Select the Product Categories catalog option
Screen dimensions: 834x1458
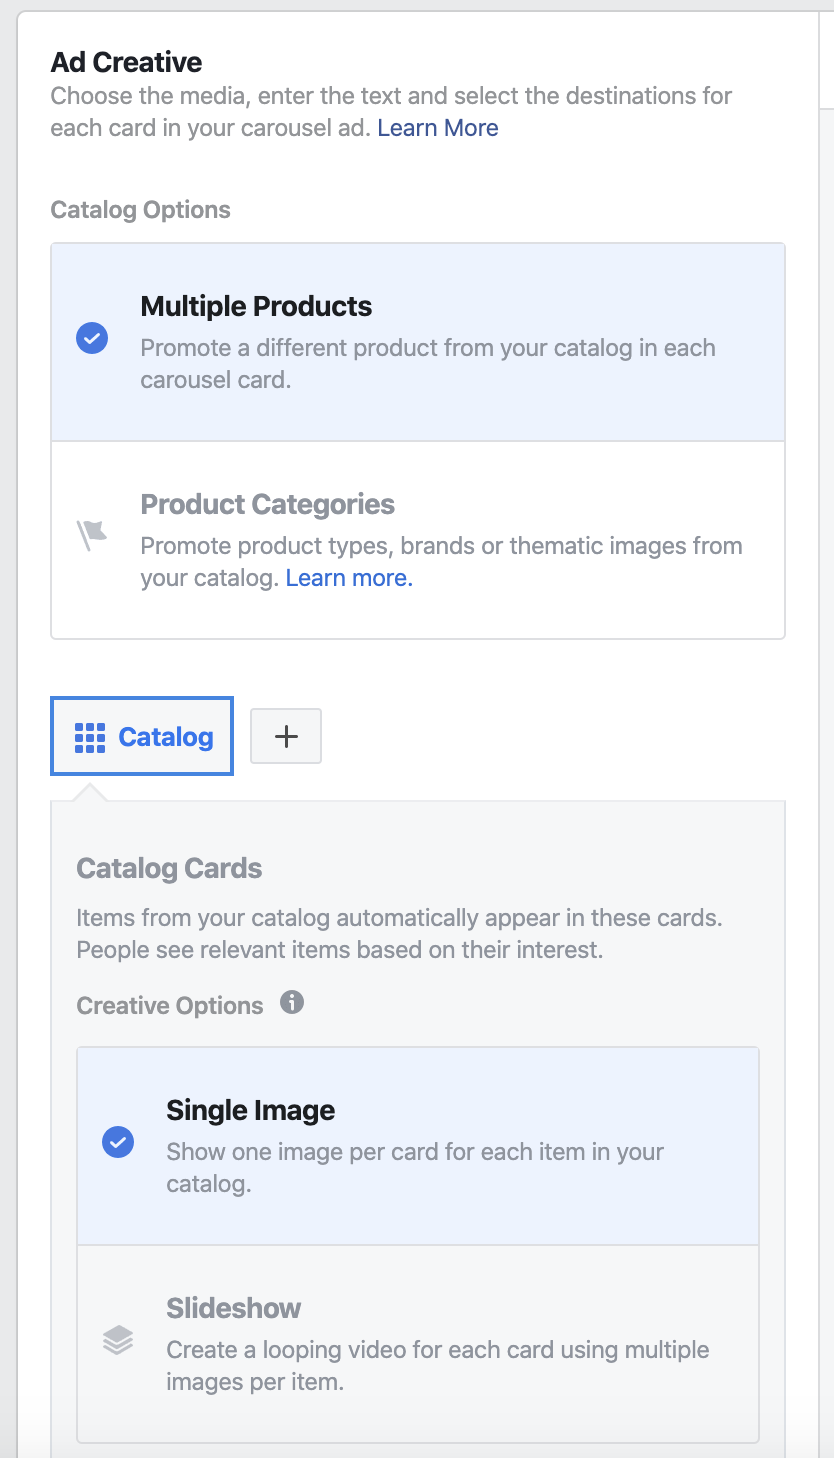pyautogui.click(x=418, y=540)
